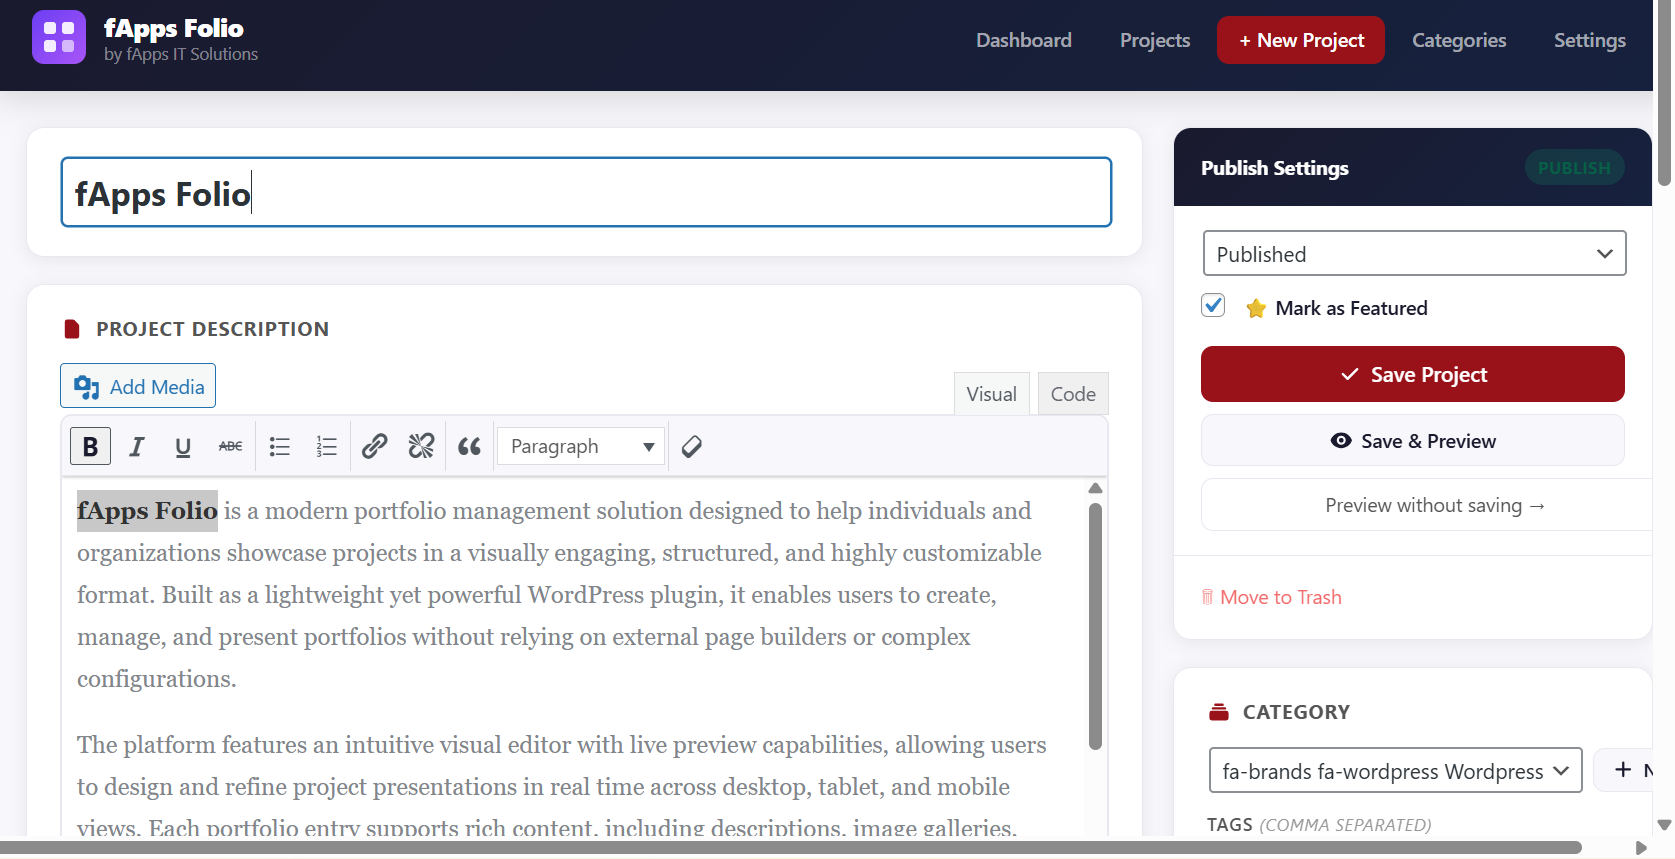Apply strikethrough using the ABC icon
This screenshot has height=859, width=1675.
pyautogui.click(x=230, y=446)
